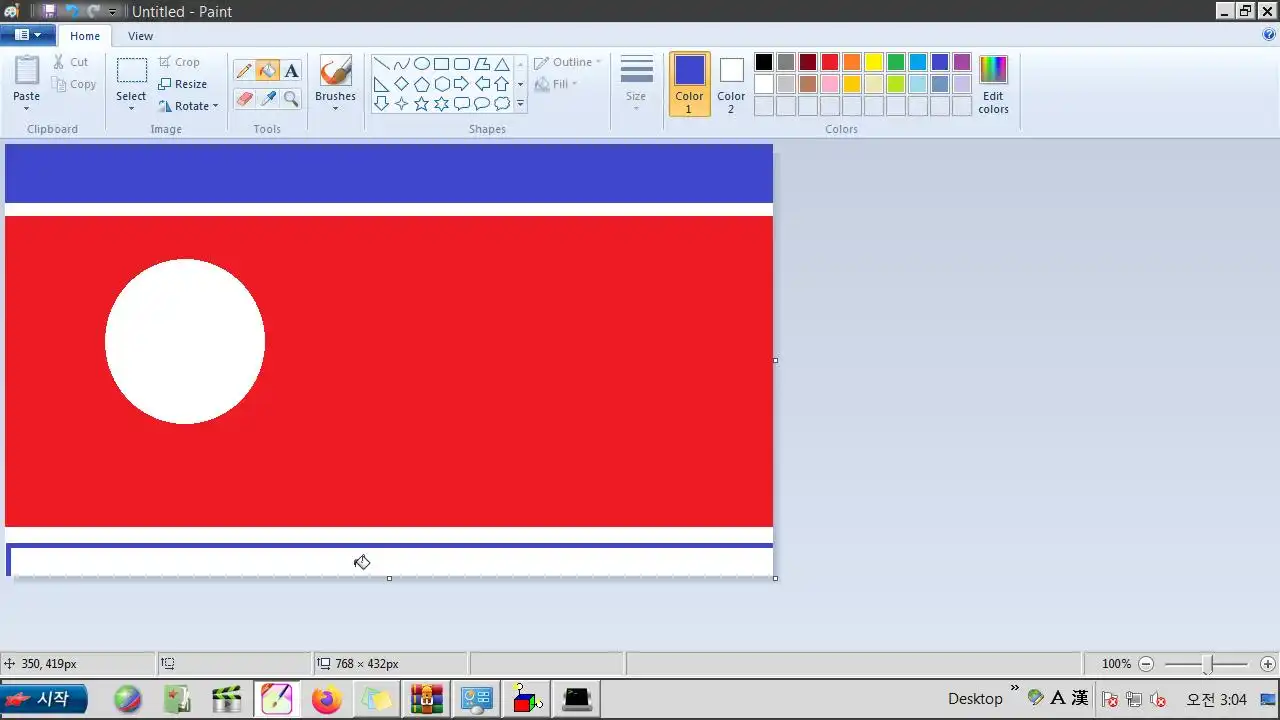Choose the red color swatch
The height and width of the screenshot is (720, 1280).
pos(830,62)
